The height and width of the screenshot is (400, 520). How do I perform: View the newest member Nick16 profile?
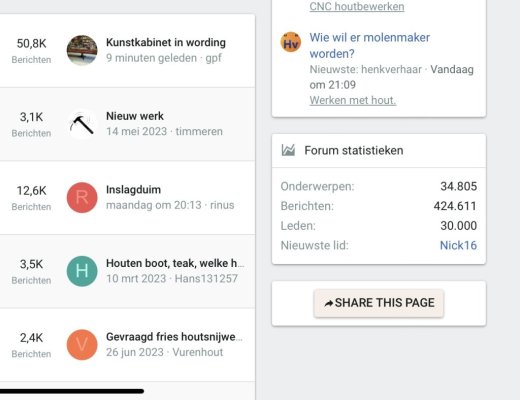pyautogui.click(x=458, y=245)
